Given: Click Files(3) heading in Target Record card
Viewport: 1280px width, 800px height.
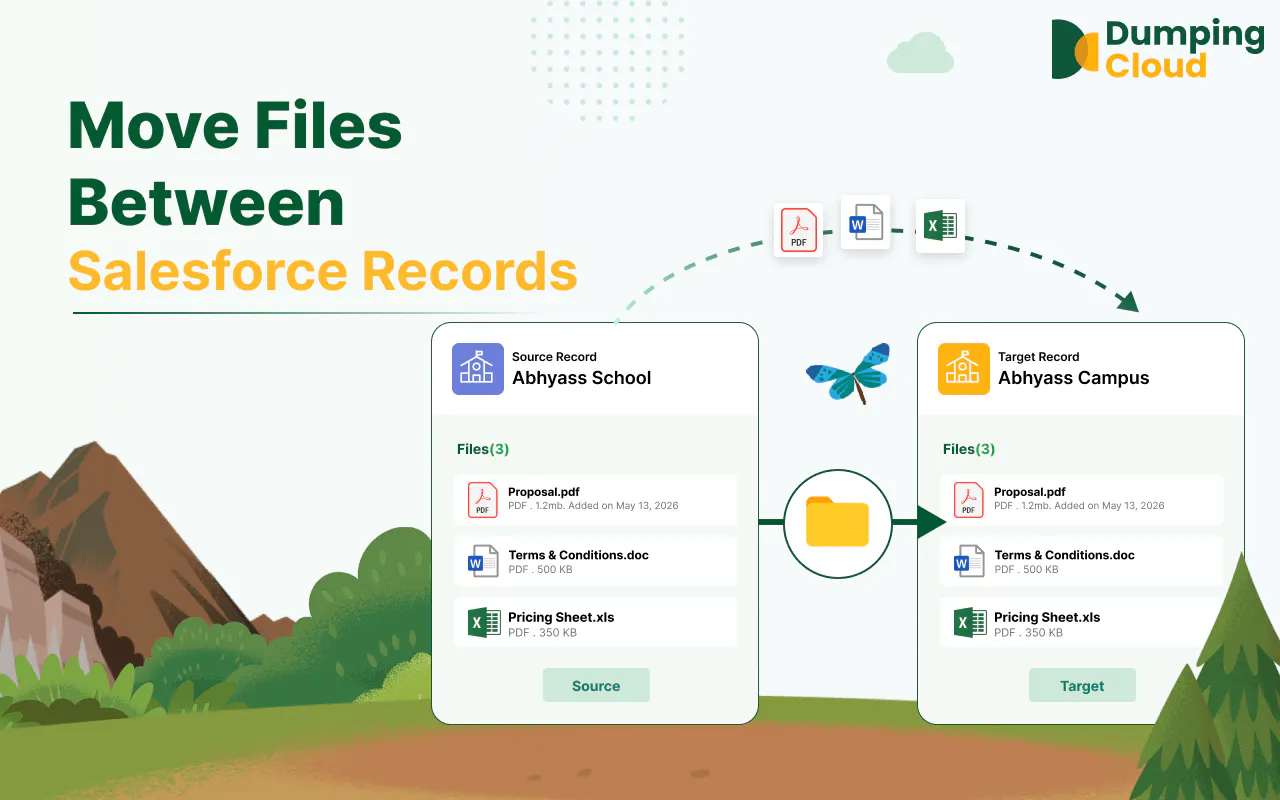Looking at the screenshot, I should pos(969,449).
